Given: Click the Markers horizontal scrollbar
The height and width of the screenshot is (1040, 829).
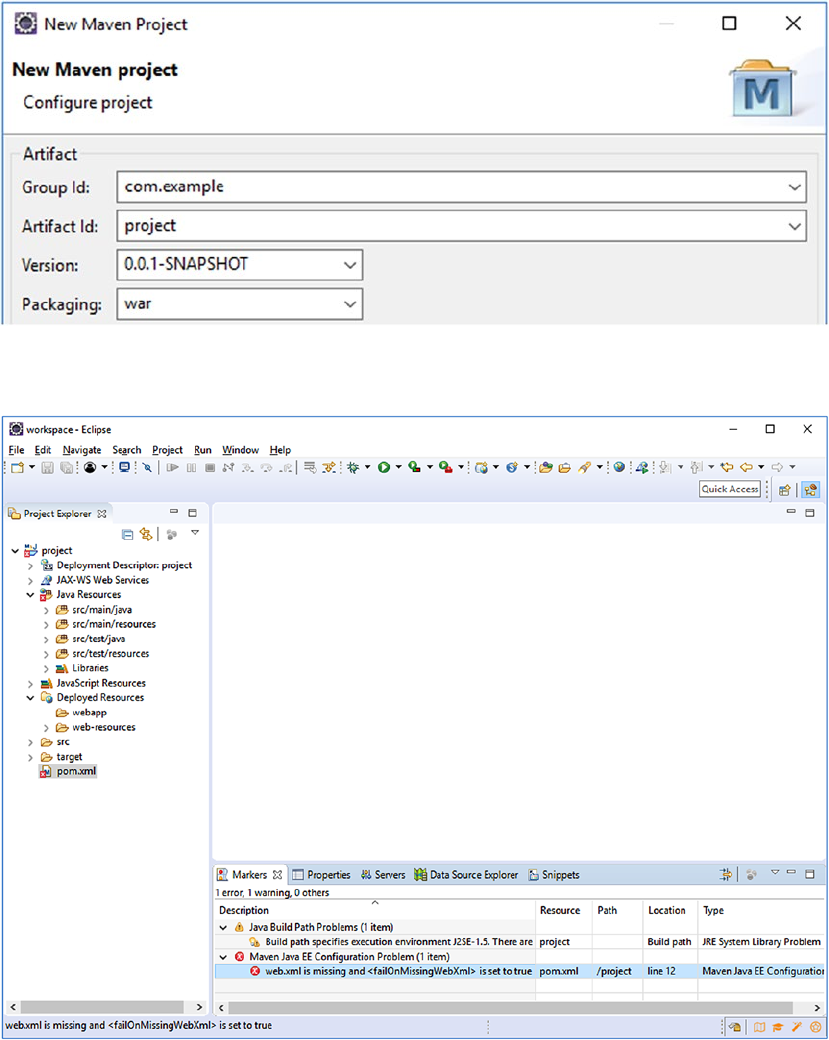Looking at the screenshot, I should pos(510,1008).
